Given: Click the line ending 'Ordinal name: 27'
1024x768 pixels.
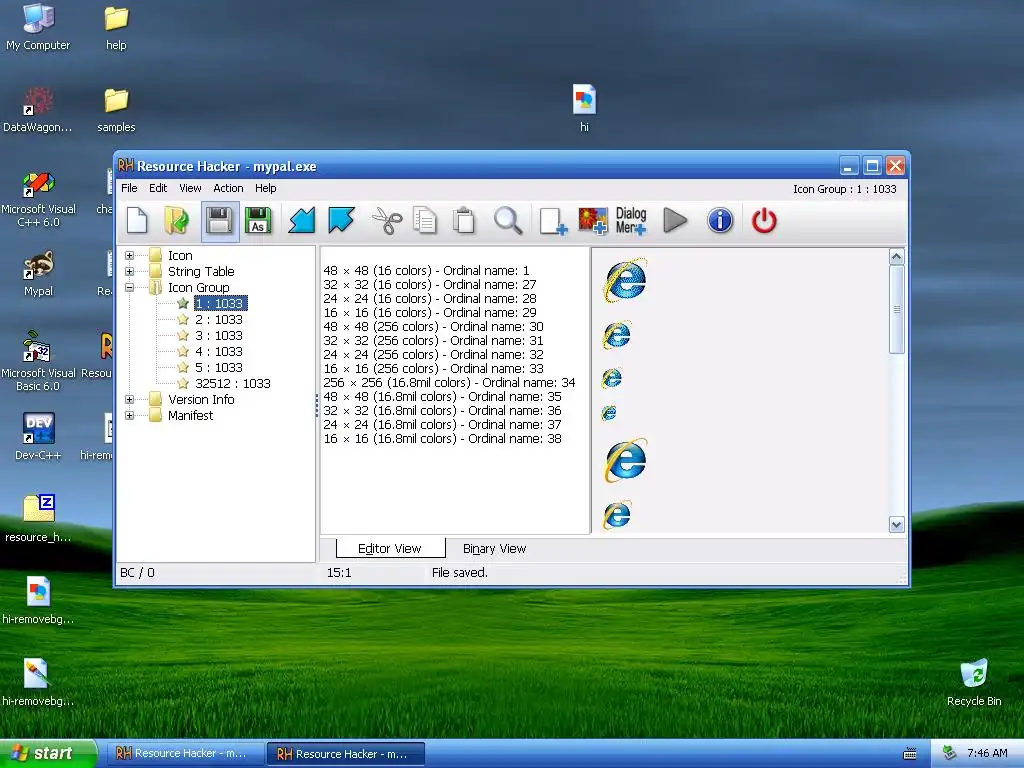Looking at the screenshot, I should click(430, 285).
